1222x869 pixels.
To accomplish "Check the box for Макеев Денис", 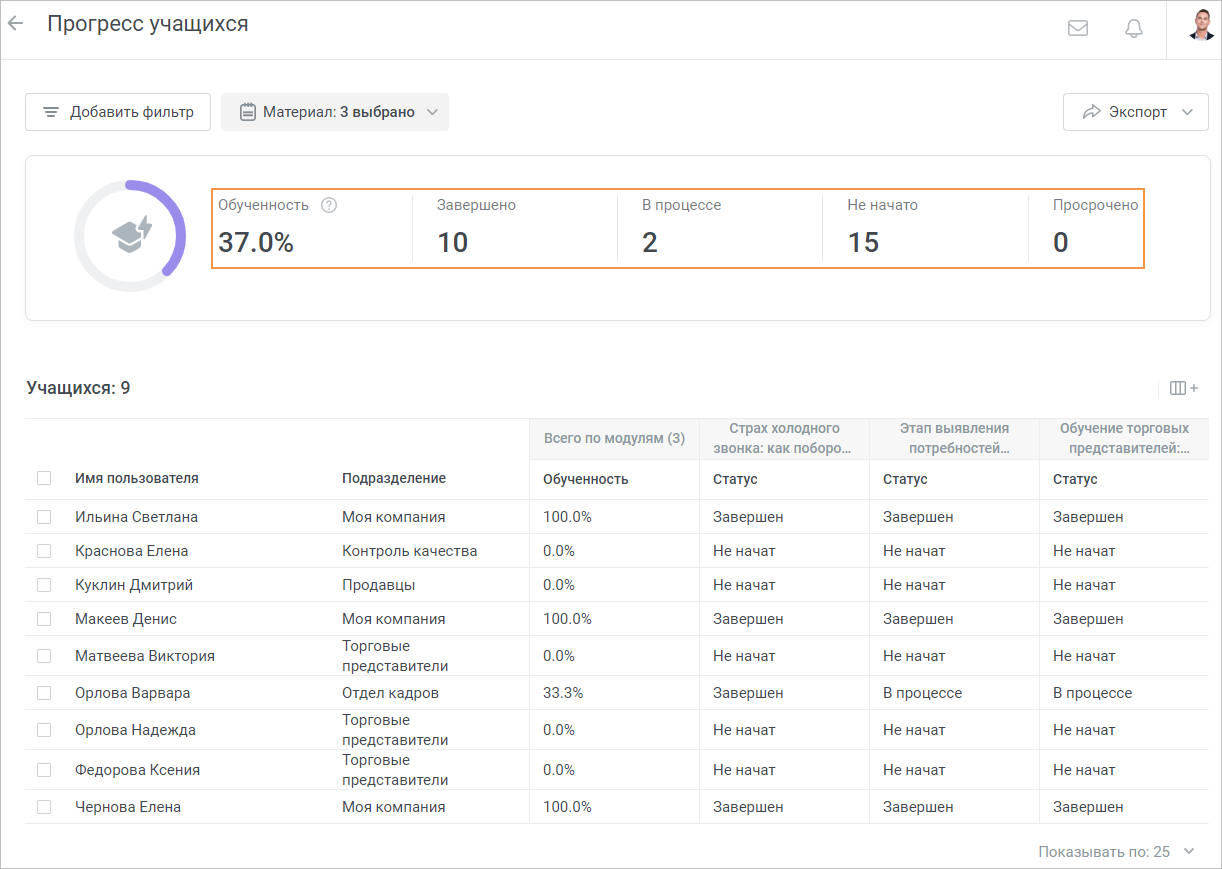I will [x=44, y=619].
